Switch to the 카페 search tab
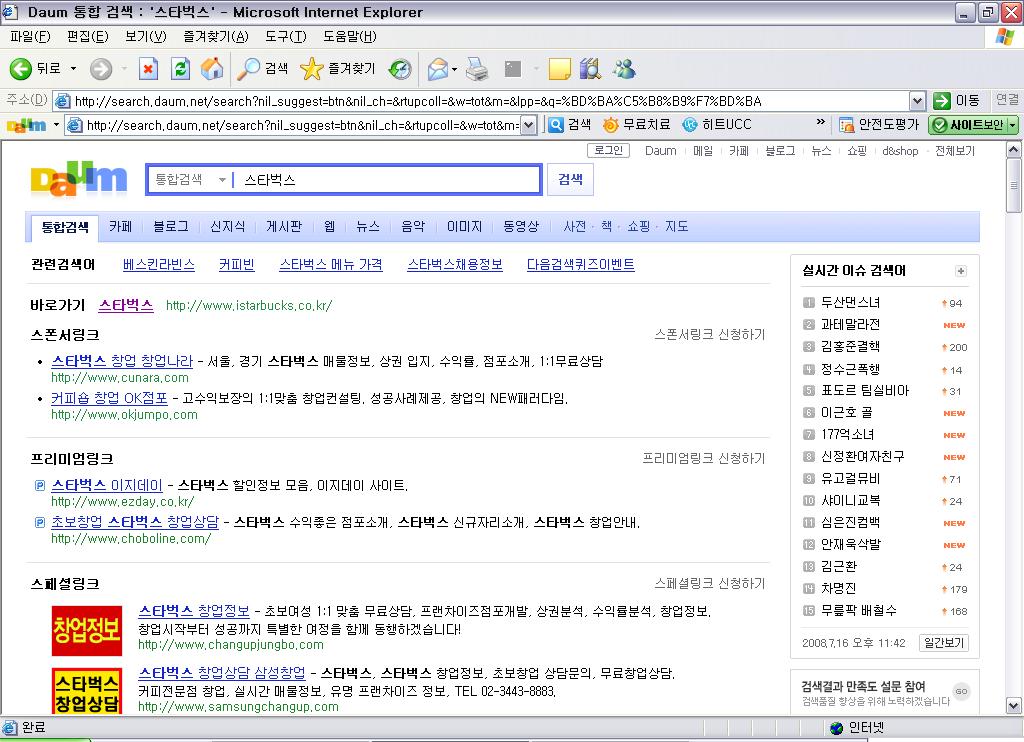This screenshot has height=742, width=1024. [120, 227]
